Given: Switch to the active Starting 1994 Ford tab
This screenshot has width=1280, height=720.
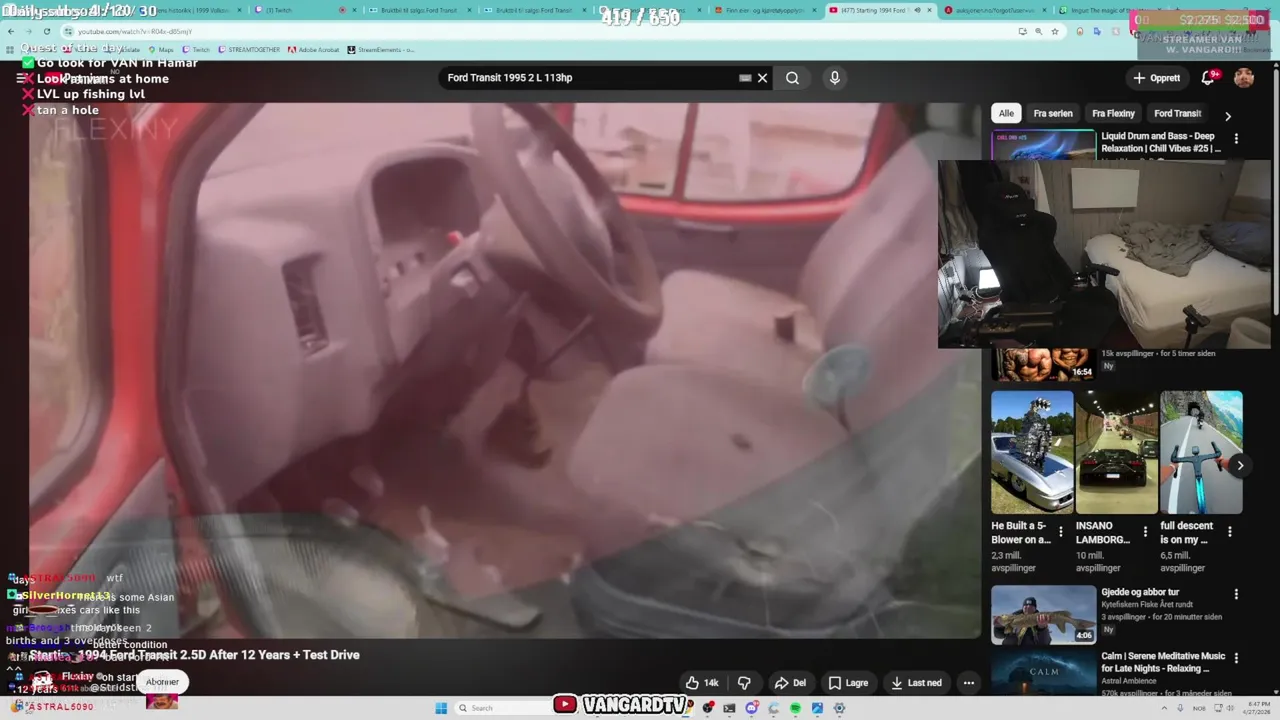Looking at the screenshot, I should 880,10.
